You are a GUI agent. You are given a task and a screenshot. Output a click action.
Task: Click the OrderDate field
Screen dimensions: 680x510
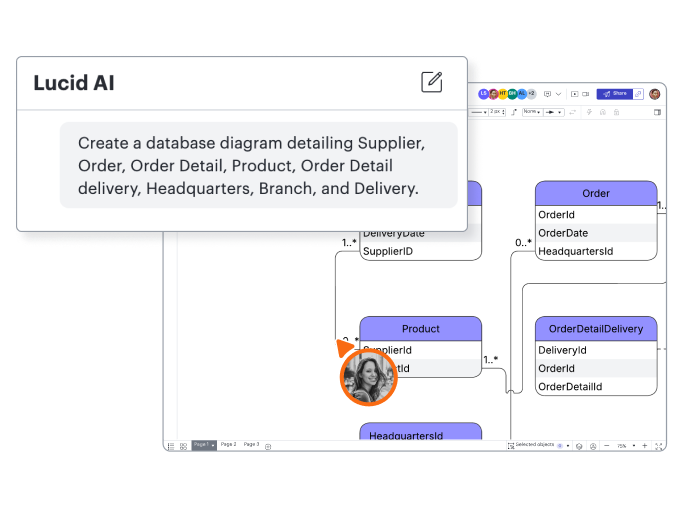tap(596, 233)
